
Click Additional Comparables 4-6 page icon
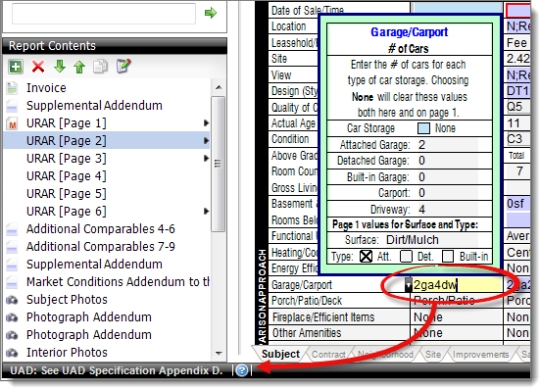pyautogui.click(x=12, y=229)
